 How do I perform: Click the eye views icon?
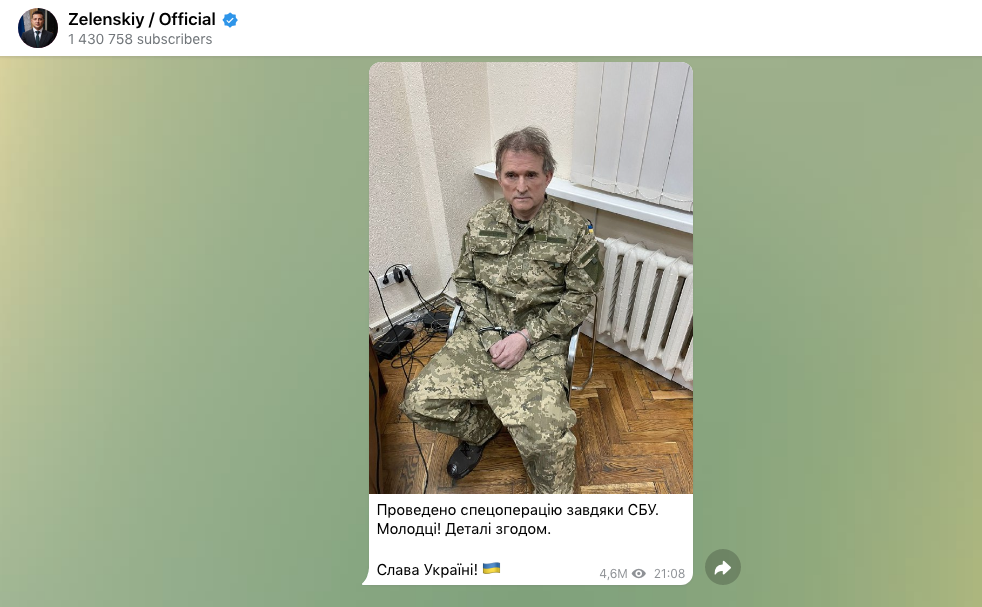click(x=639, y=574)
